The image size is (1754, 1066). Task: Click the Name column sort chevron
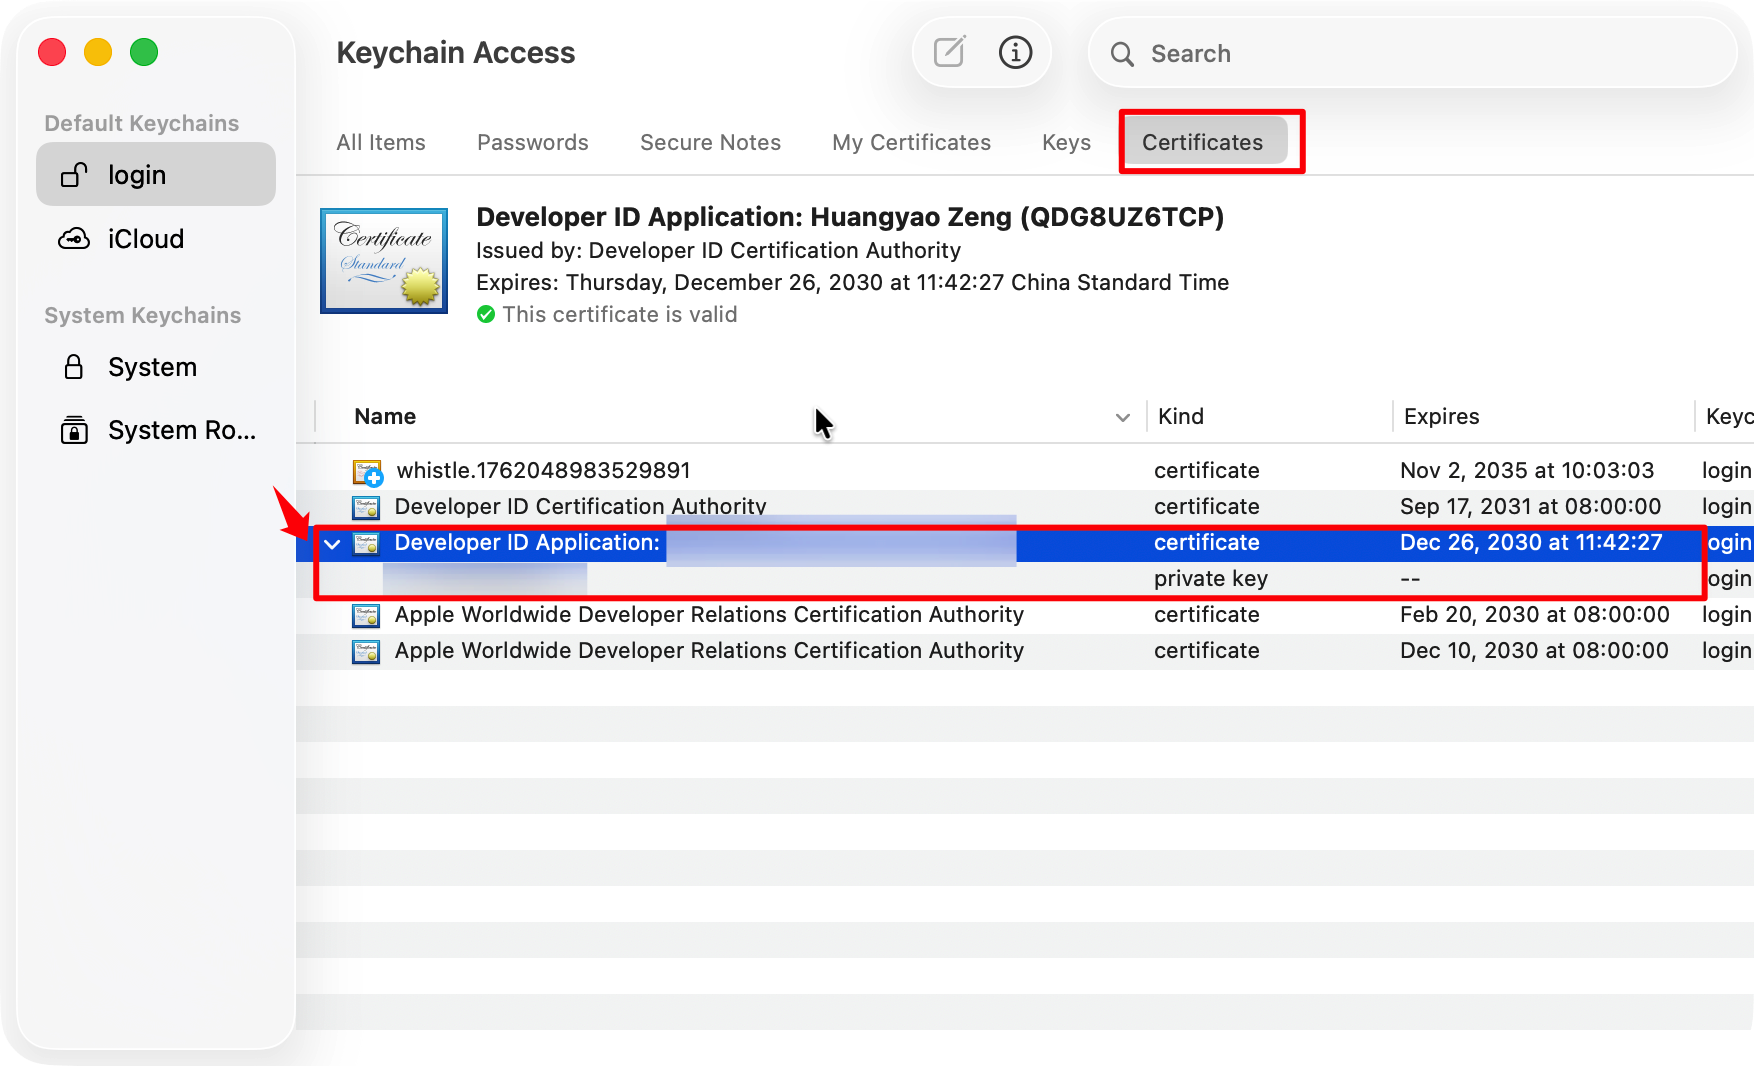tap(1122, 417)
